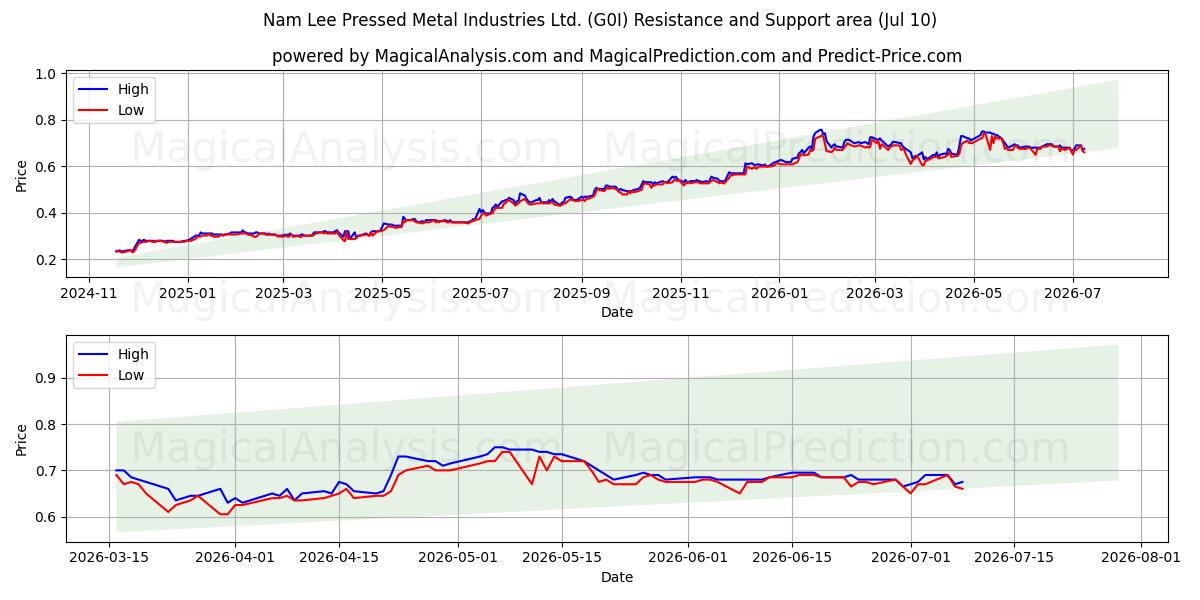The image size is (1200, 600).
Task: Click the 2025-01 tick label
Action: point(188,293)
